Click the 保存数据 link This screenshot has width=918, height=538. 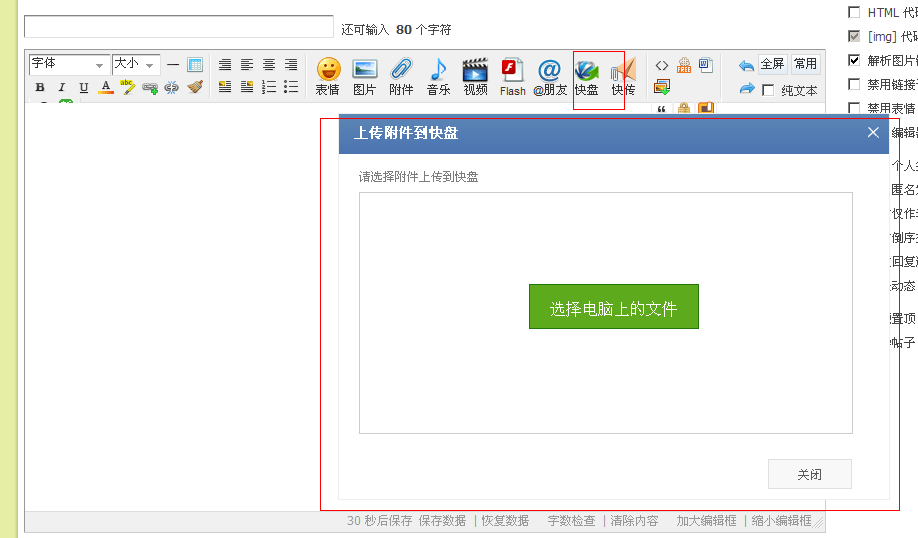[442, 521]
